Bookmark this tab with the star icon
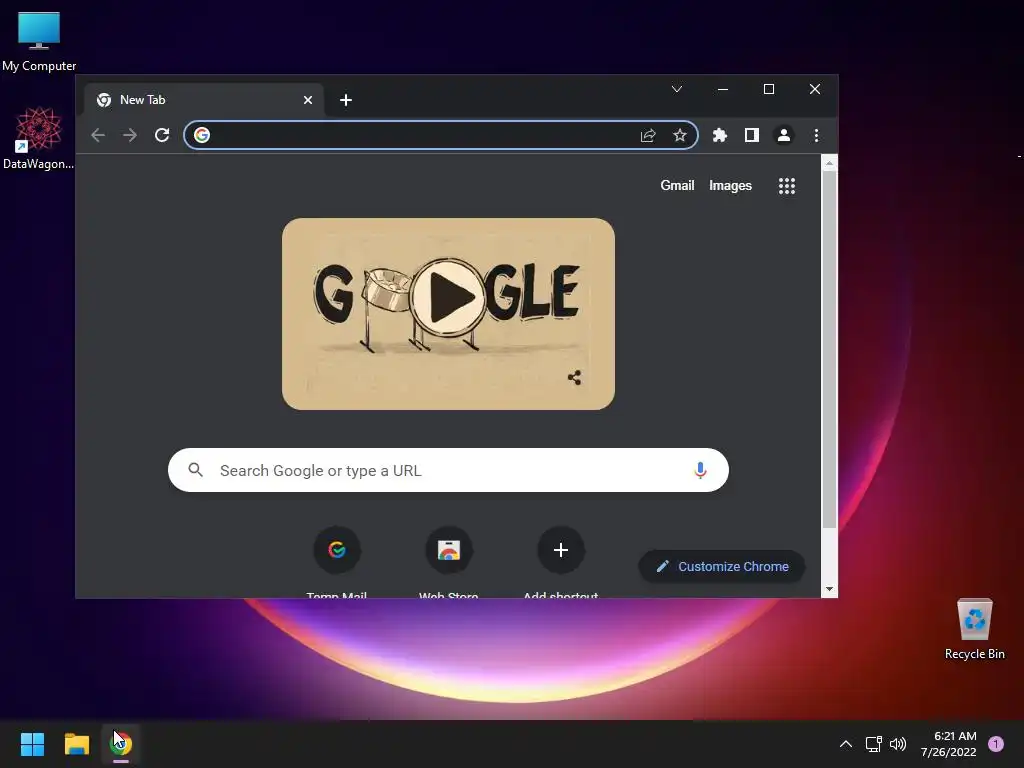This screenshot has height=768, width=1024. click(x=680, y=135)
